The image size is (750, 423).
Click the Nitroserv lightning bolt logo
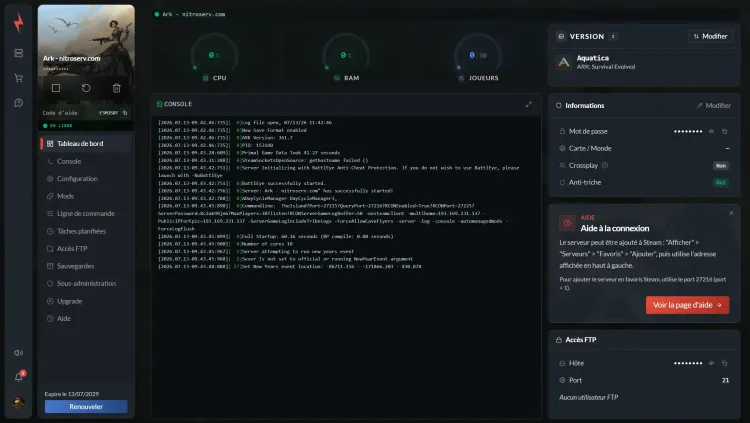point(18,22)
